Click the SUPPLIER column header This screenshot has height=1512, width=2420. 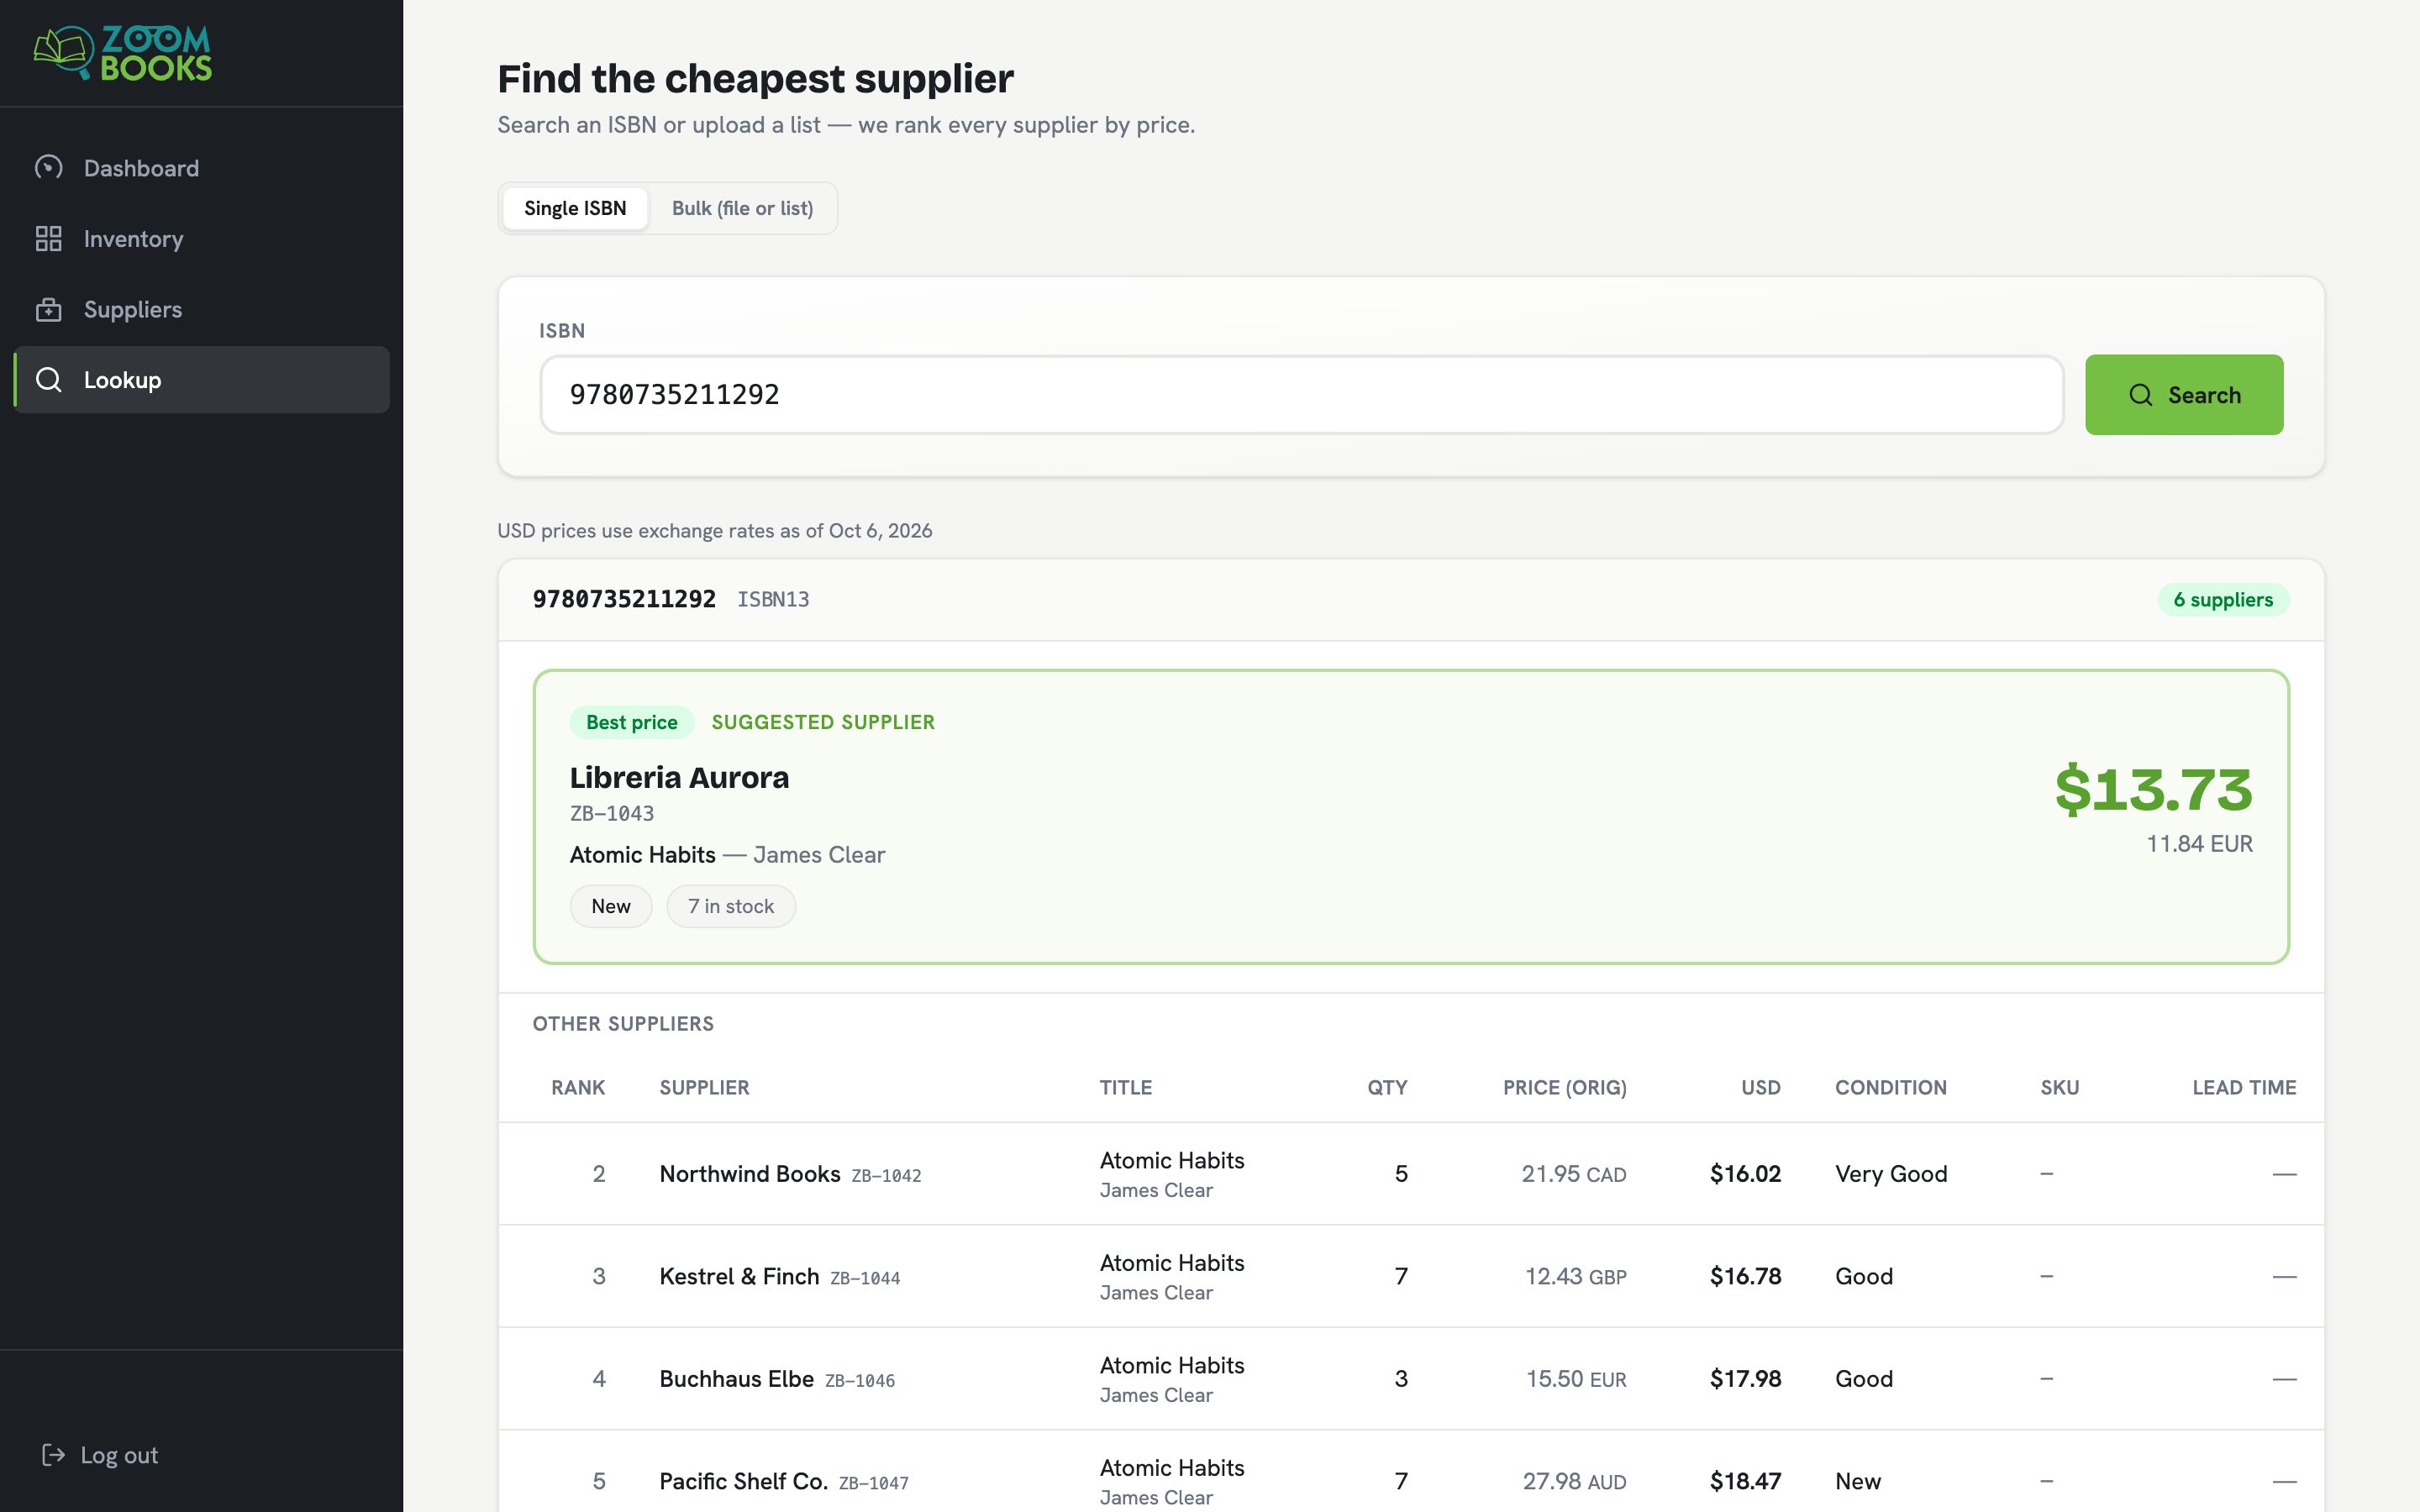point(704,1088)
